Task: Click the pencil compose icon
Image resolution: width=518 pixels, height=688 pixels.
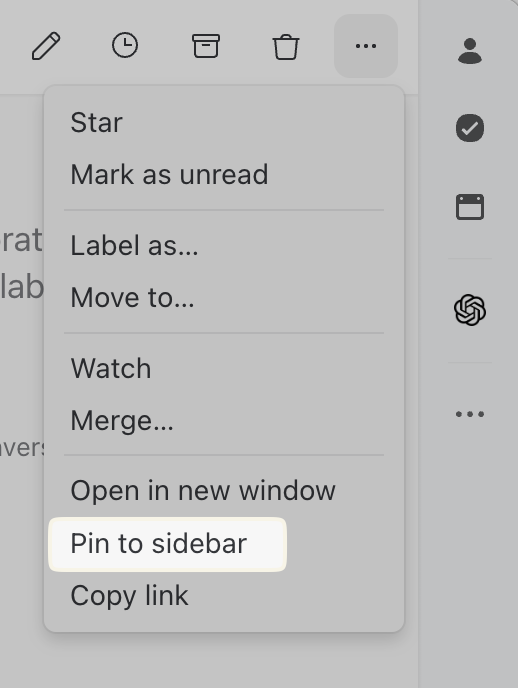Action: (46, 46)
